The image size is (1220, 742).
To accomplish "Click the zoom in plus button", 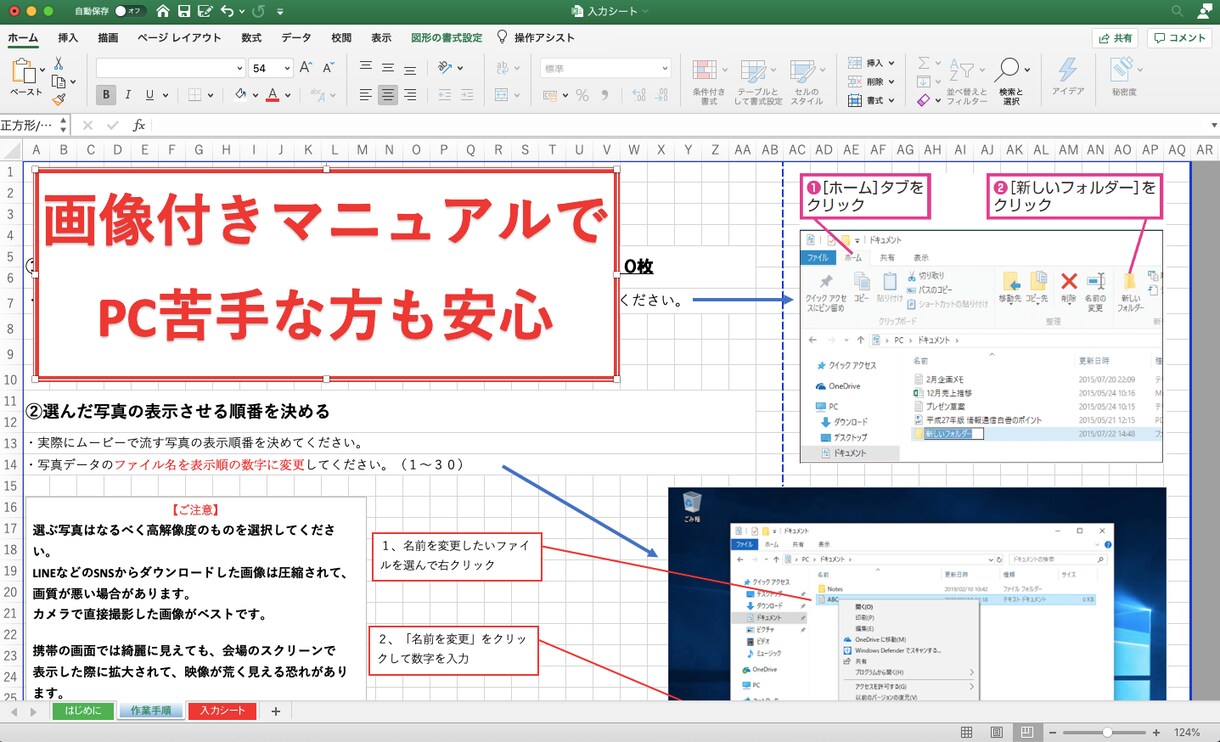I will tap(1156, 732).
